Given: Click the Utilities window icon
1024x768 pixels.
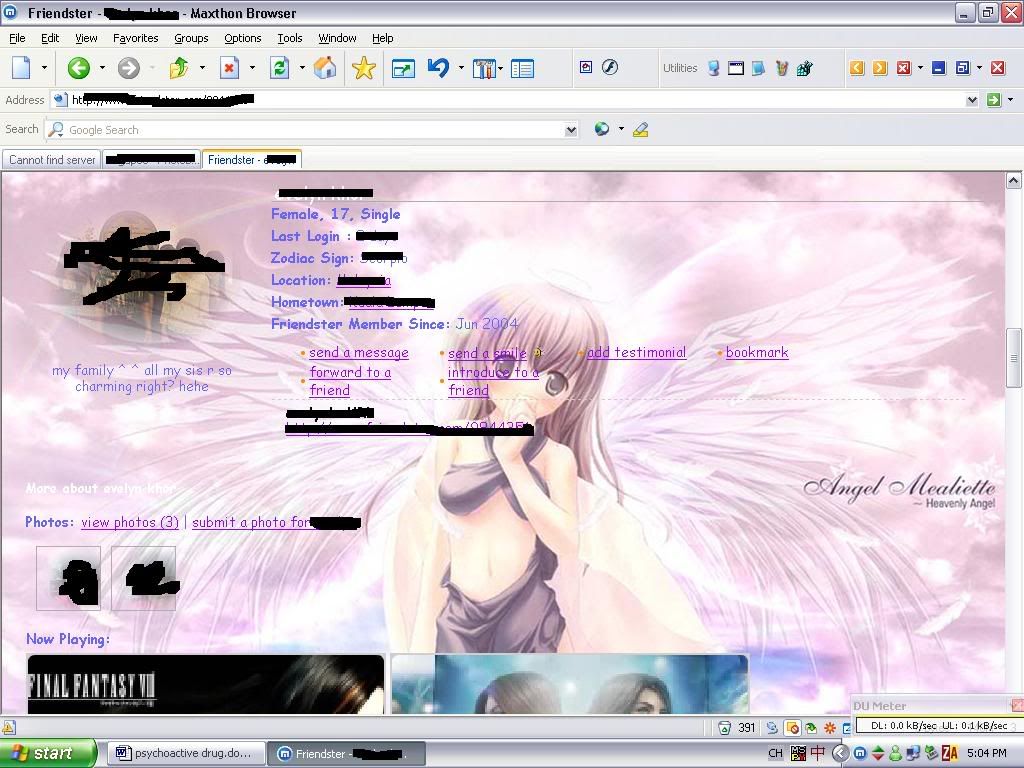Looking at the screenshot, I should click(736, 68).
